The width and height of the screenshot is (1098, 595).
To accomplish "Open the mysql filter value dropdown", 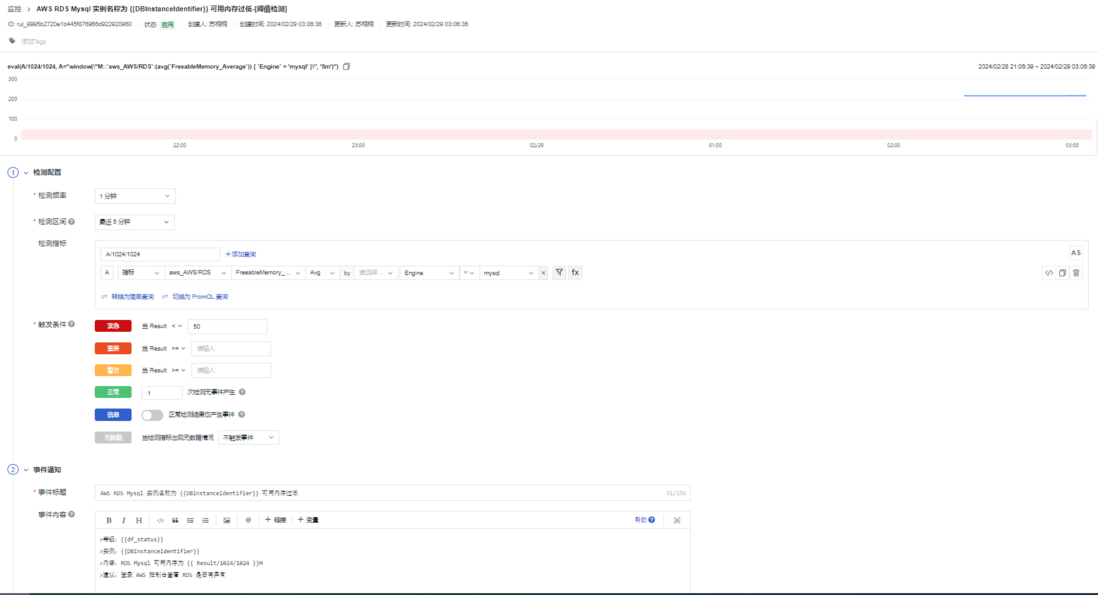I will coord(508,273).
